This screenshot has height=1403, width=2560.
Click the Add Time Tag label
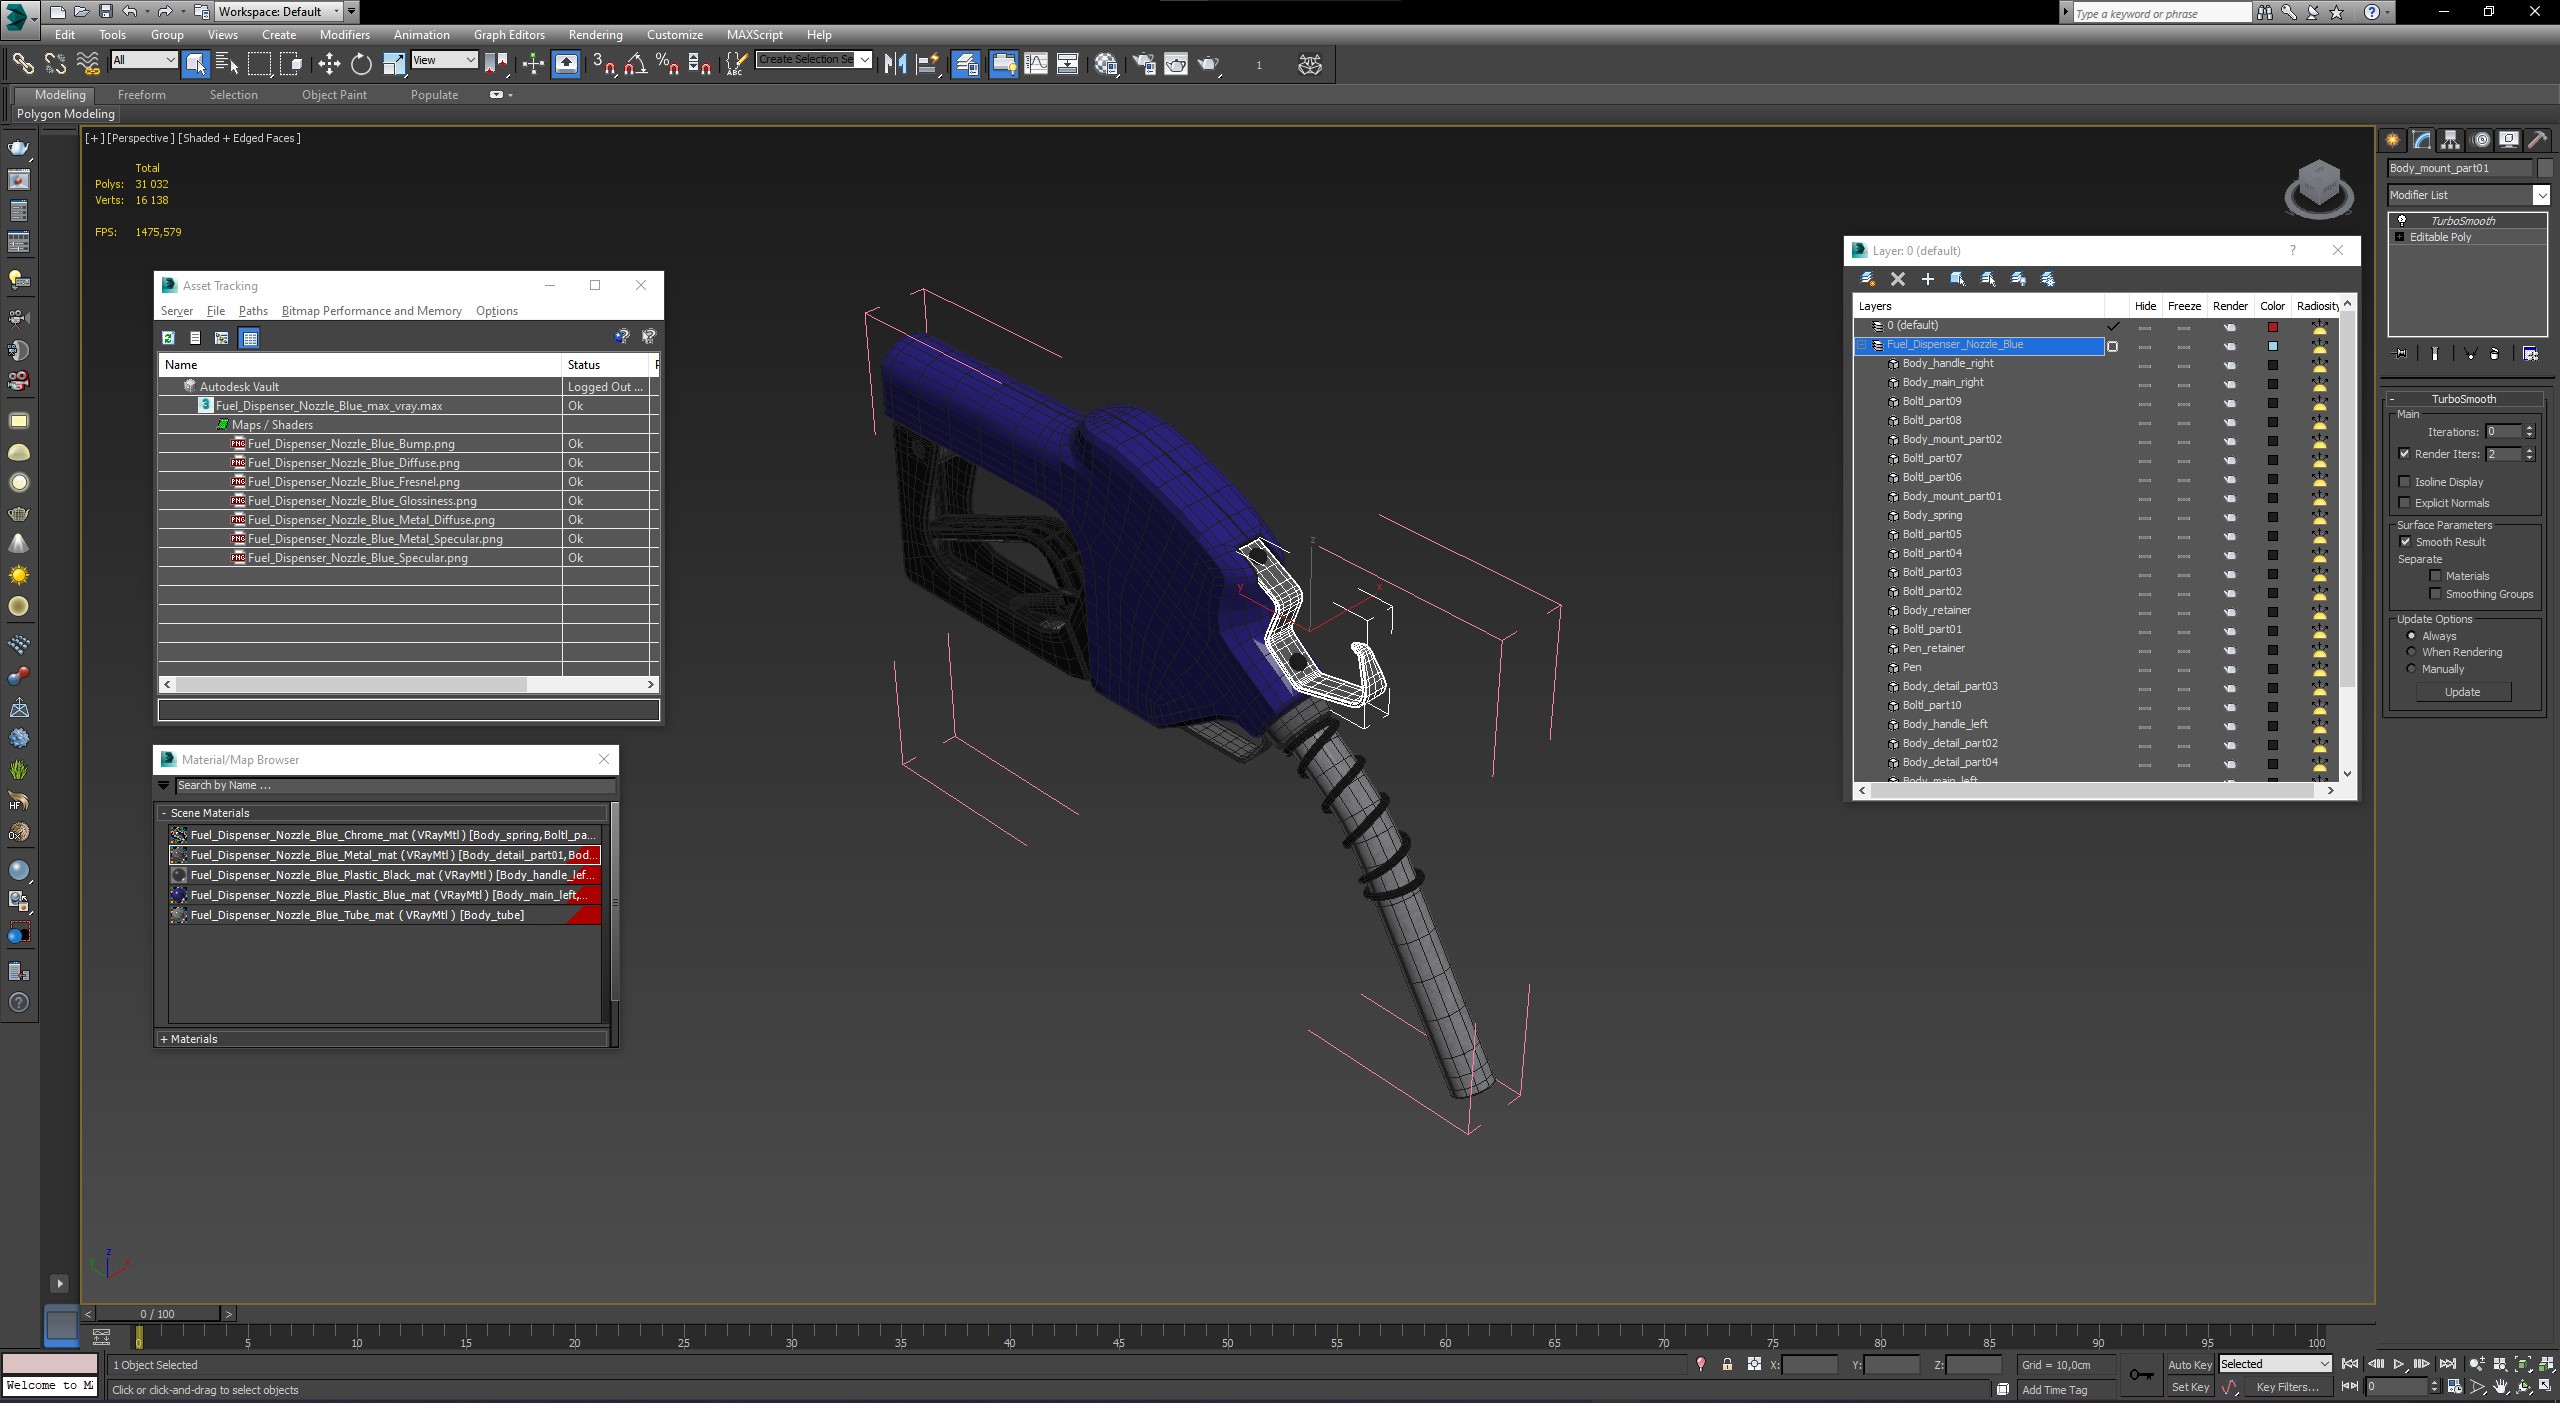point(2054,1390)
